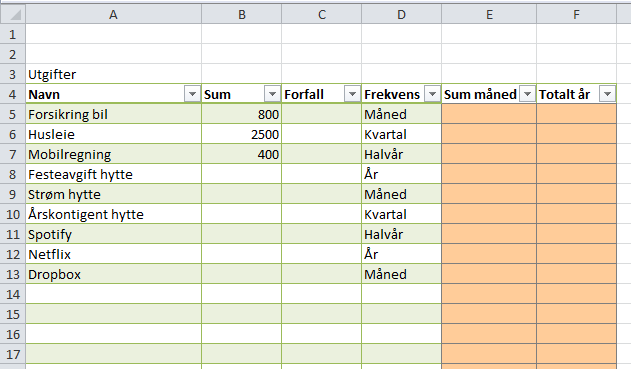Select the Netflix cell

click(113, 254)
